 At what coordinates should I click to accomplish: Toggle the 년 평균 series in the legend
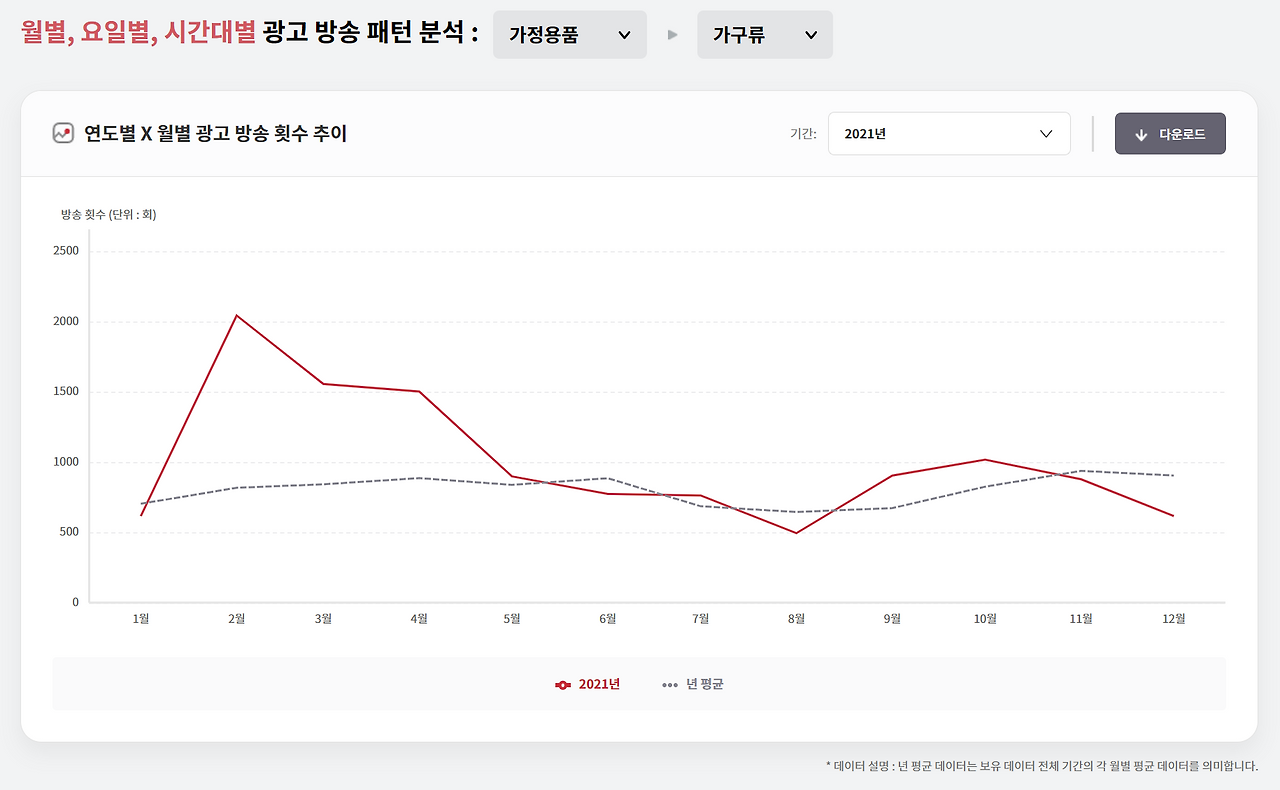click(692, 684)
